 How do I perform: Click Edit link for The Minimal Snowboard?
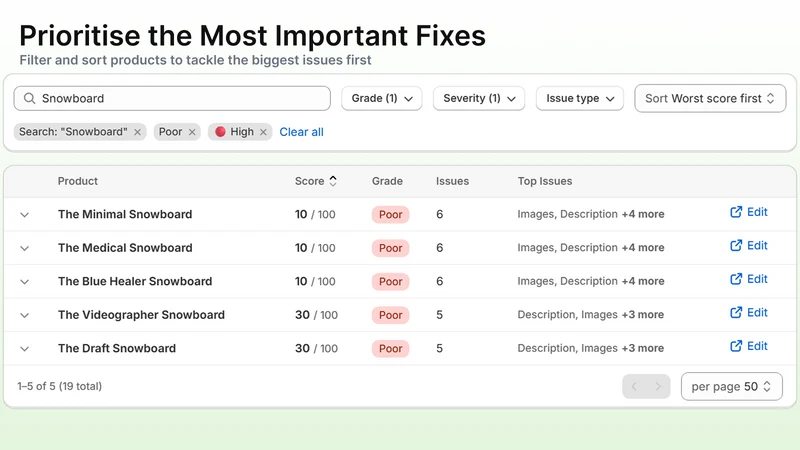757,212
